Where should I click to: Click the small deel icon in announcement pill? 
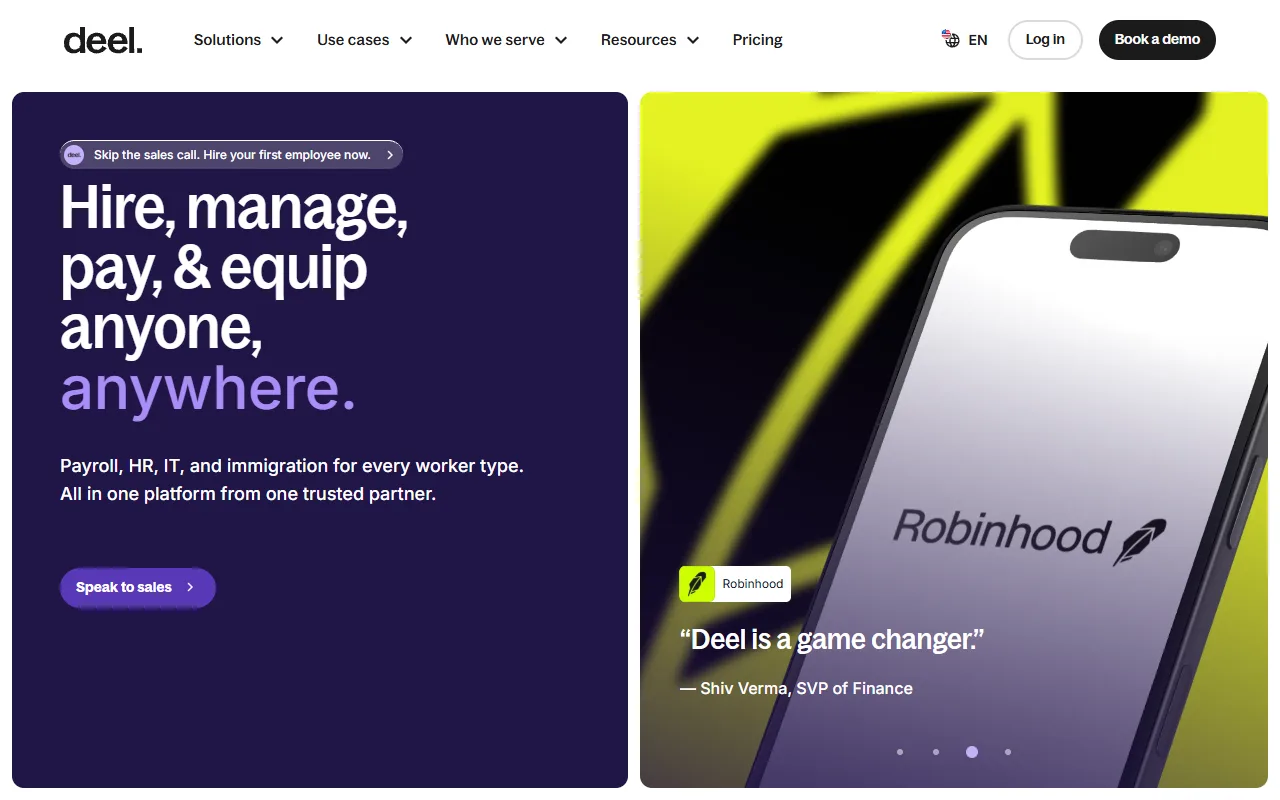[74, 155]
